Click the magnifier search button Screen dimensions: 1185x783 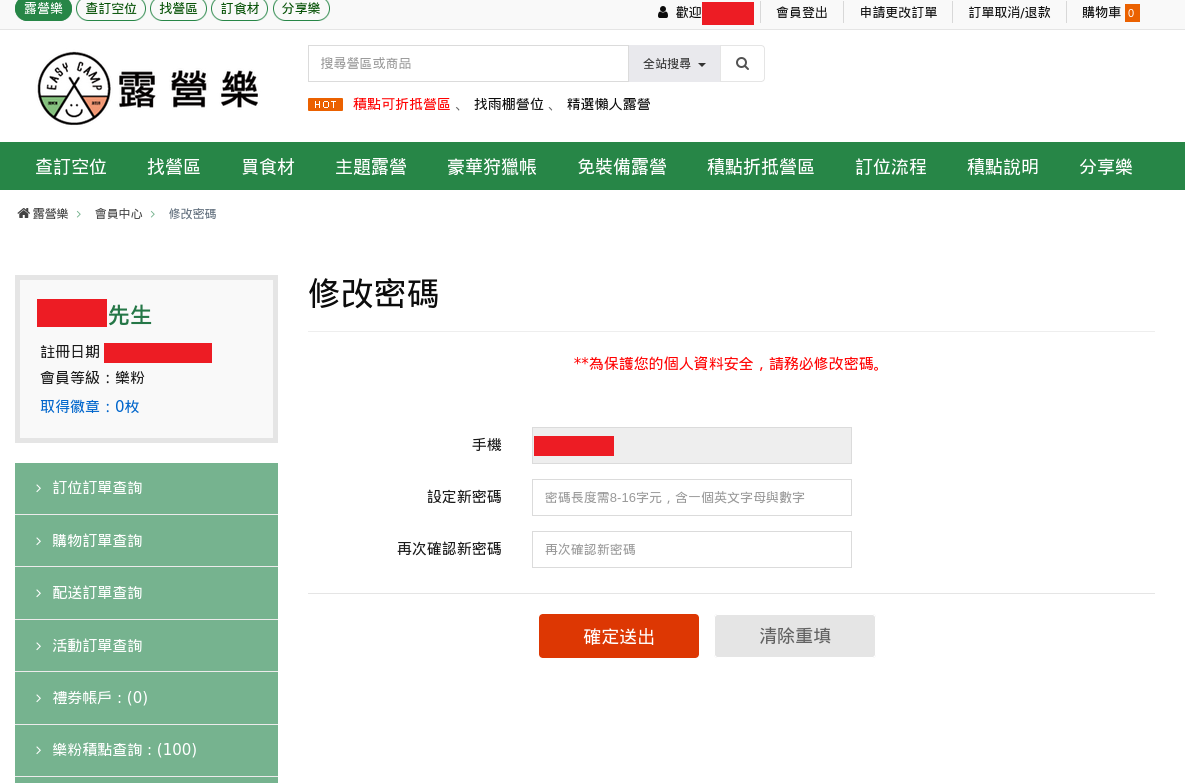[x=742, y=63]
